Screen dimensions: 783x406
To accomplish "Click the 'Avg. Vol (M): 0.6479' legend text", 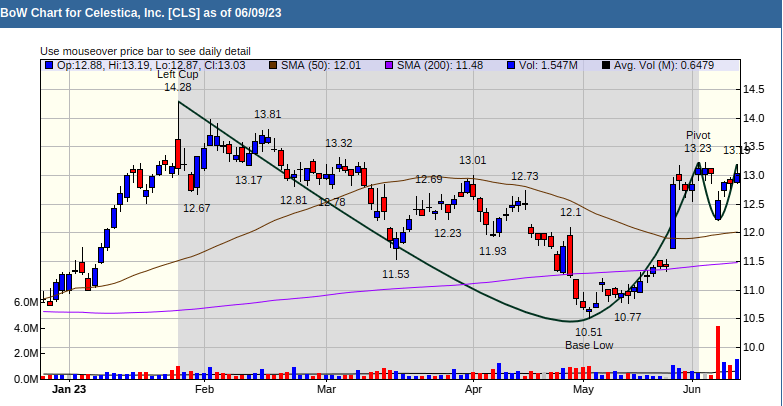I will pos(664,65).
